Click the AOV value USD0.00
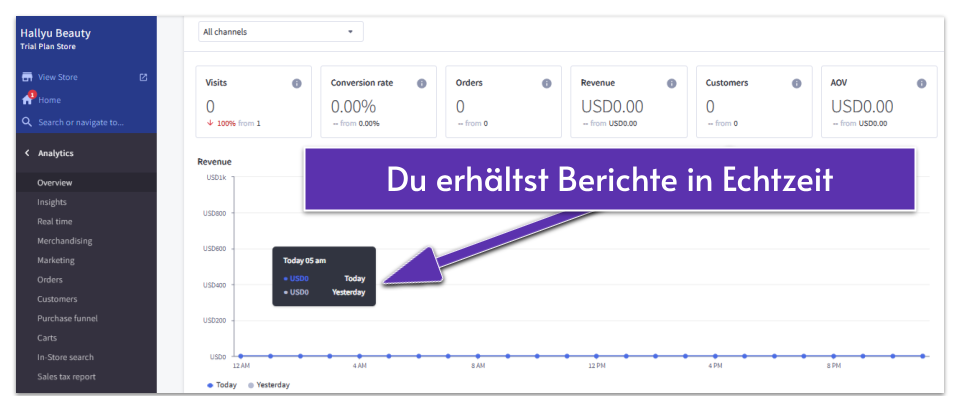 point(862,106)
